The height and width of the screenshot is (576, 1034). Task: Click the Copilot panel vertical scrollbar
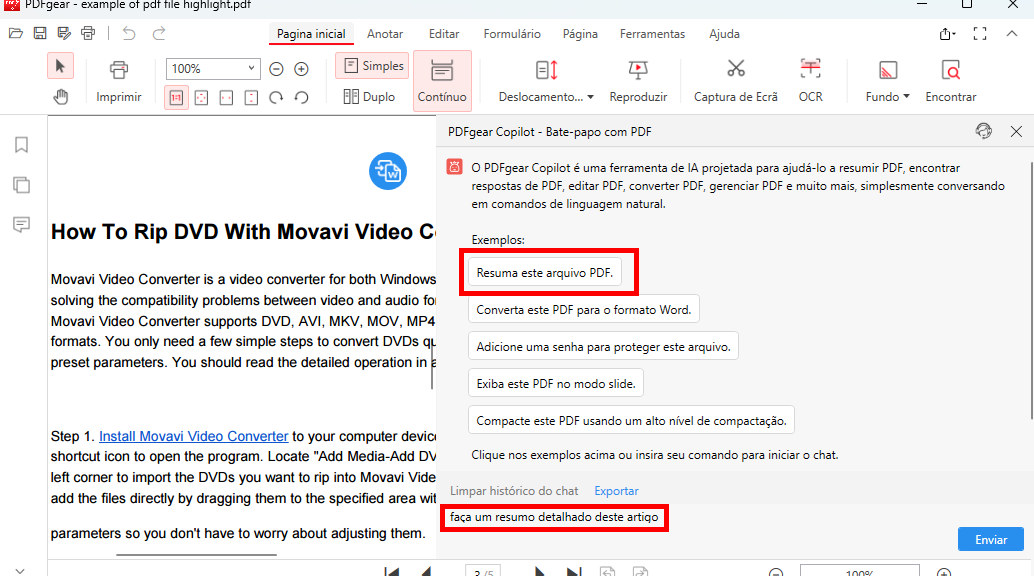[1030, 290]
